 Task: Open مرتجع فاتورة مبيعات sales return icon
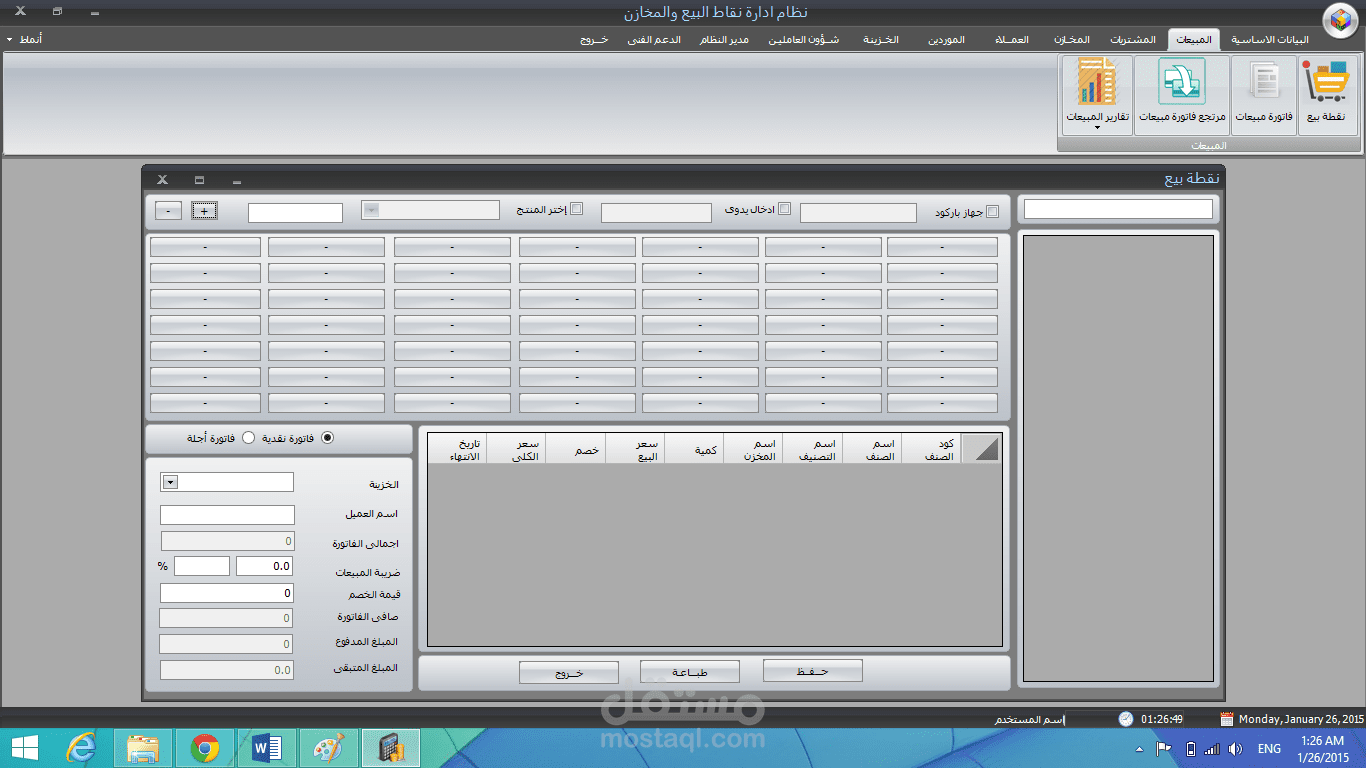[1182, 95]
